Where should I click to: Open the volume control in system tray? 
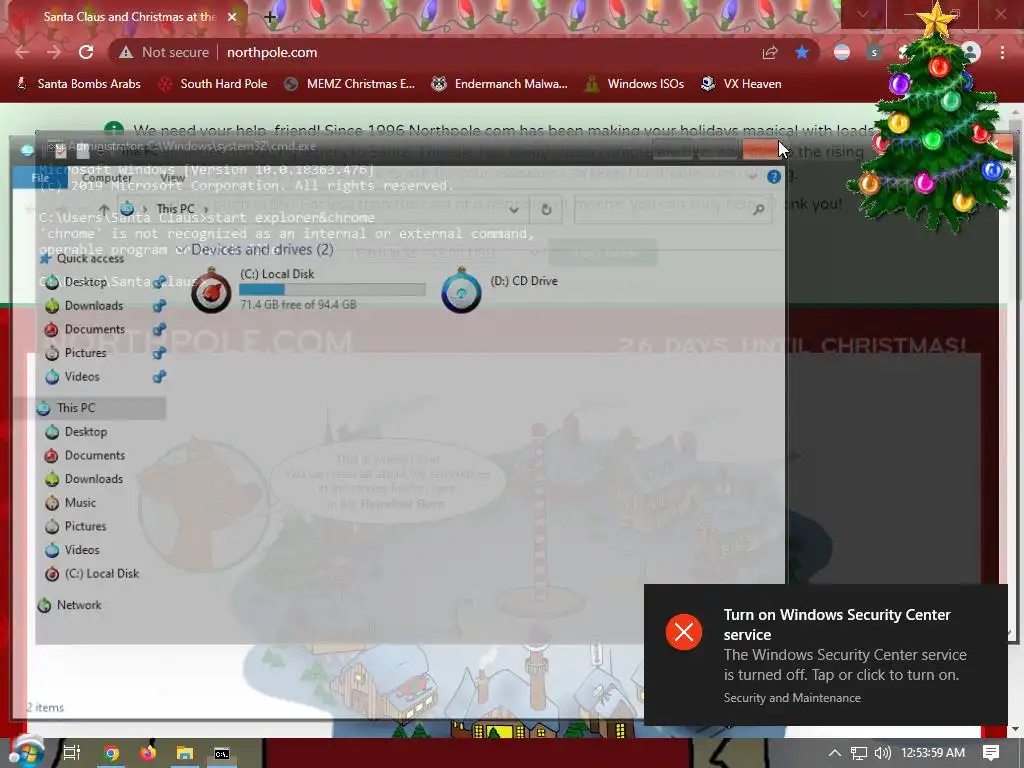pos(882,753)
